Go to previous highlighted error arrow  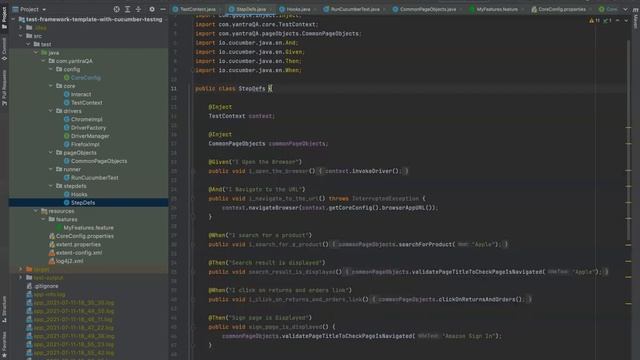click(x=617, y=20)
